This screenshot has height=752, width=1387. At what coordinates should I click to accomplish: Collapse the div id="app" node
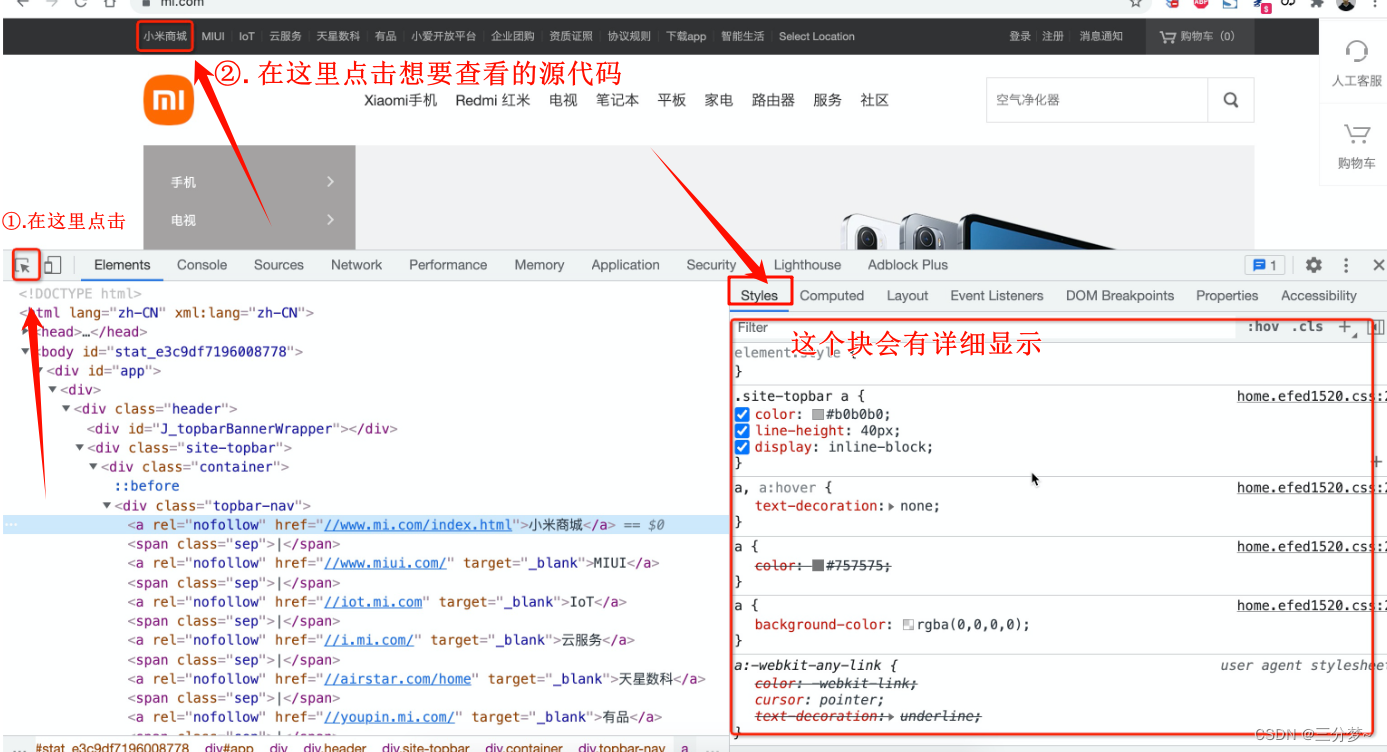(x=40, y=371)
